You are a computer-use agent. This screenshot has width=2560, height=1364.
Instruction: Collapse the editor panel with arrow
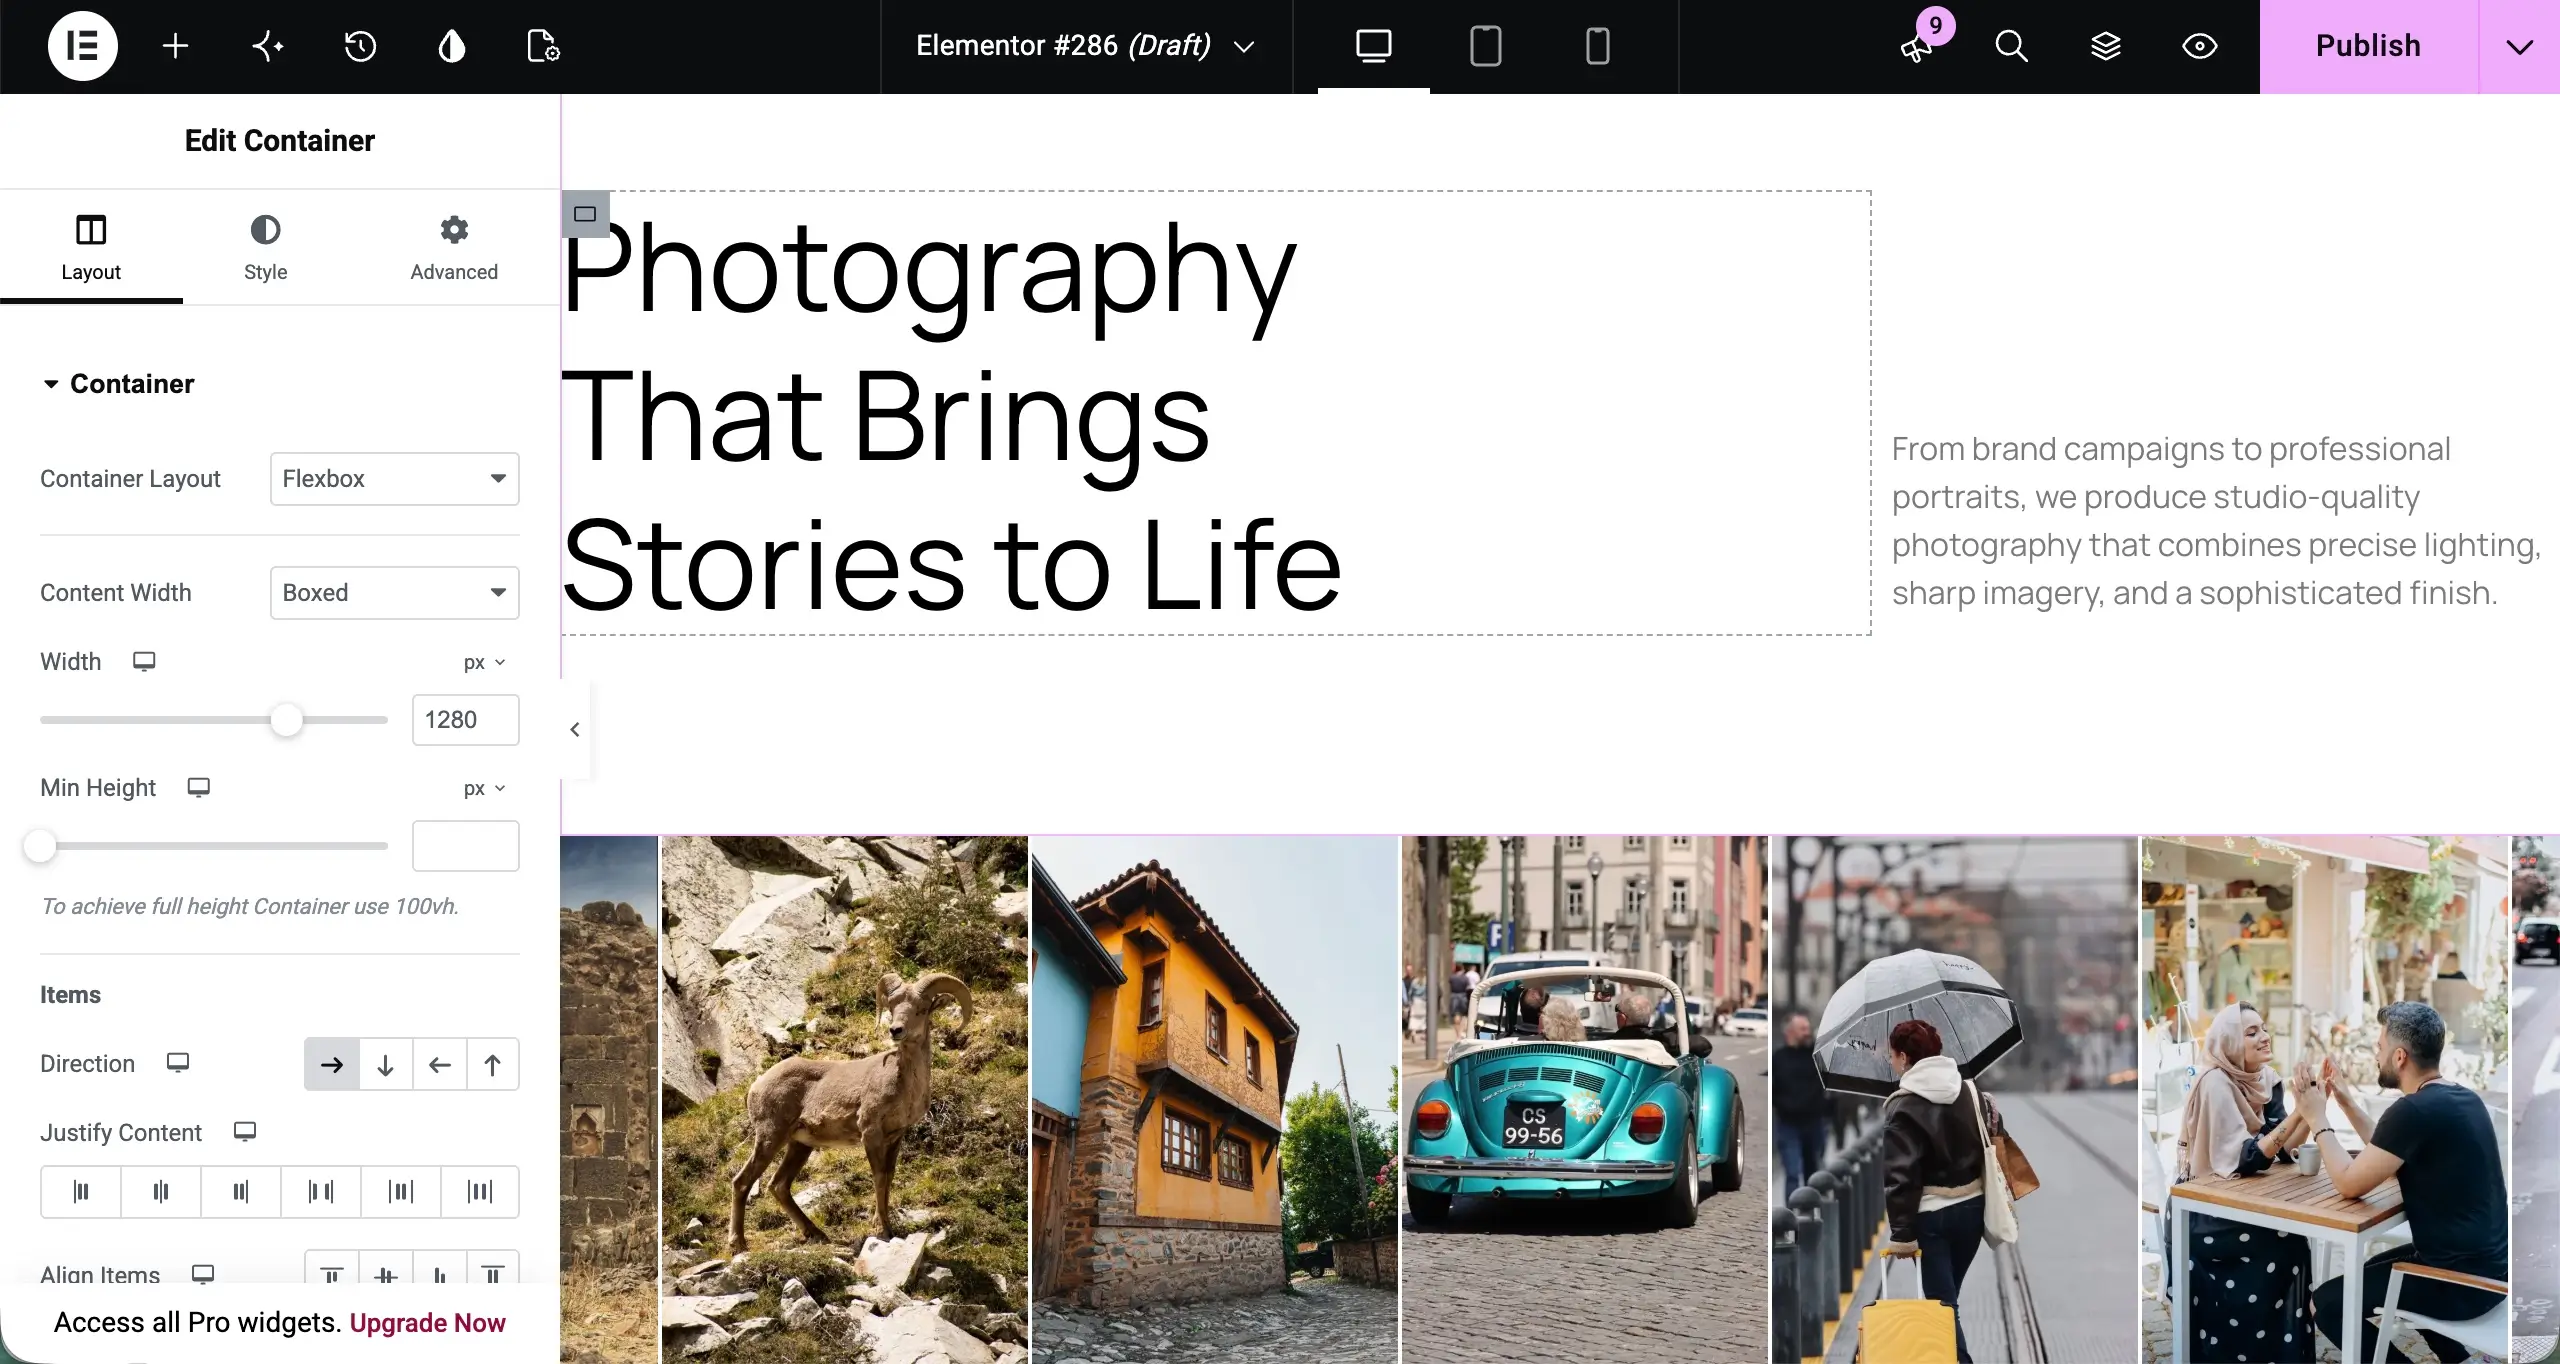coord(575,730)
